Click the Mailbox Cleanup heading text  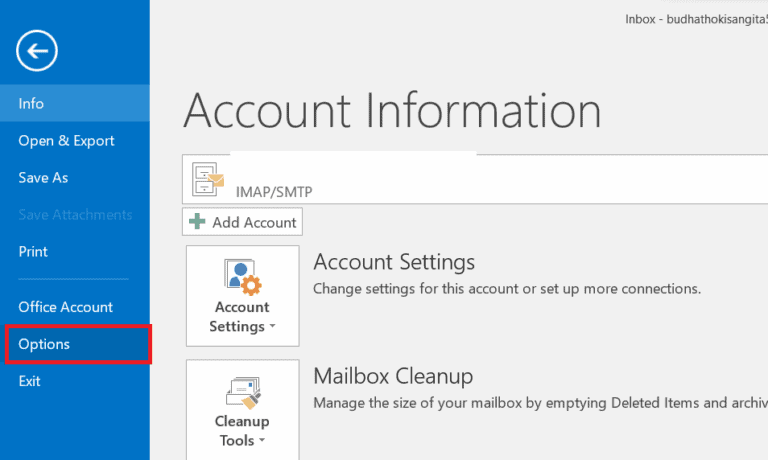pyautogui.click(x=393, y=377)
